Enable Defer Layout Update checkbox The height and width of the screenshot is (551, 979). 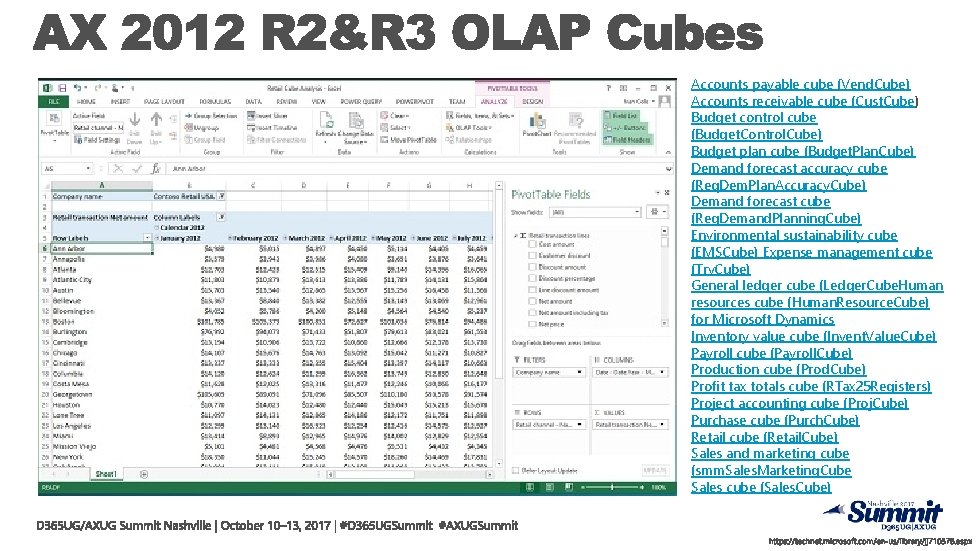click(516, 471)
